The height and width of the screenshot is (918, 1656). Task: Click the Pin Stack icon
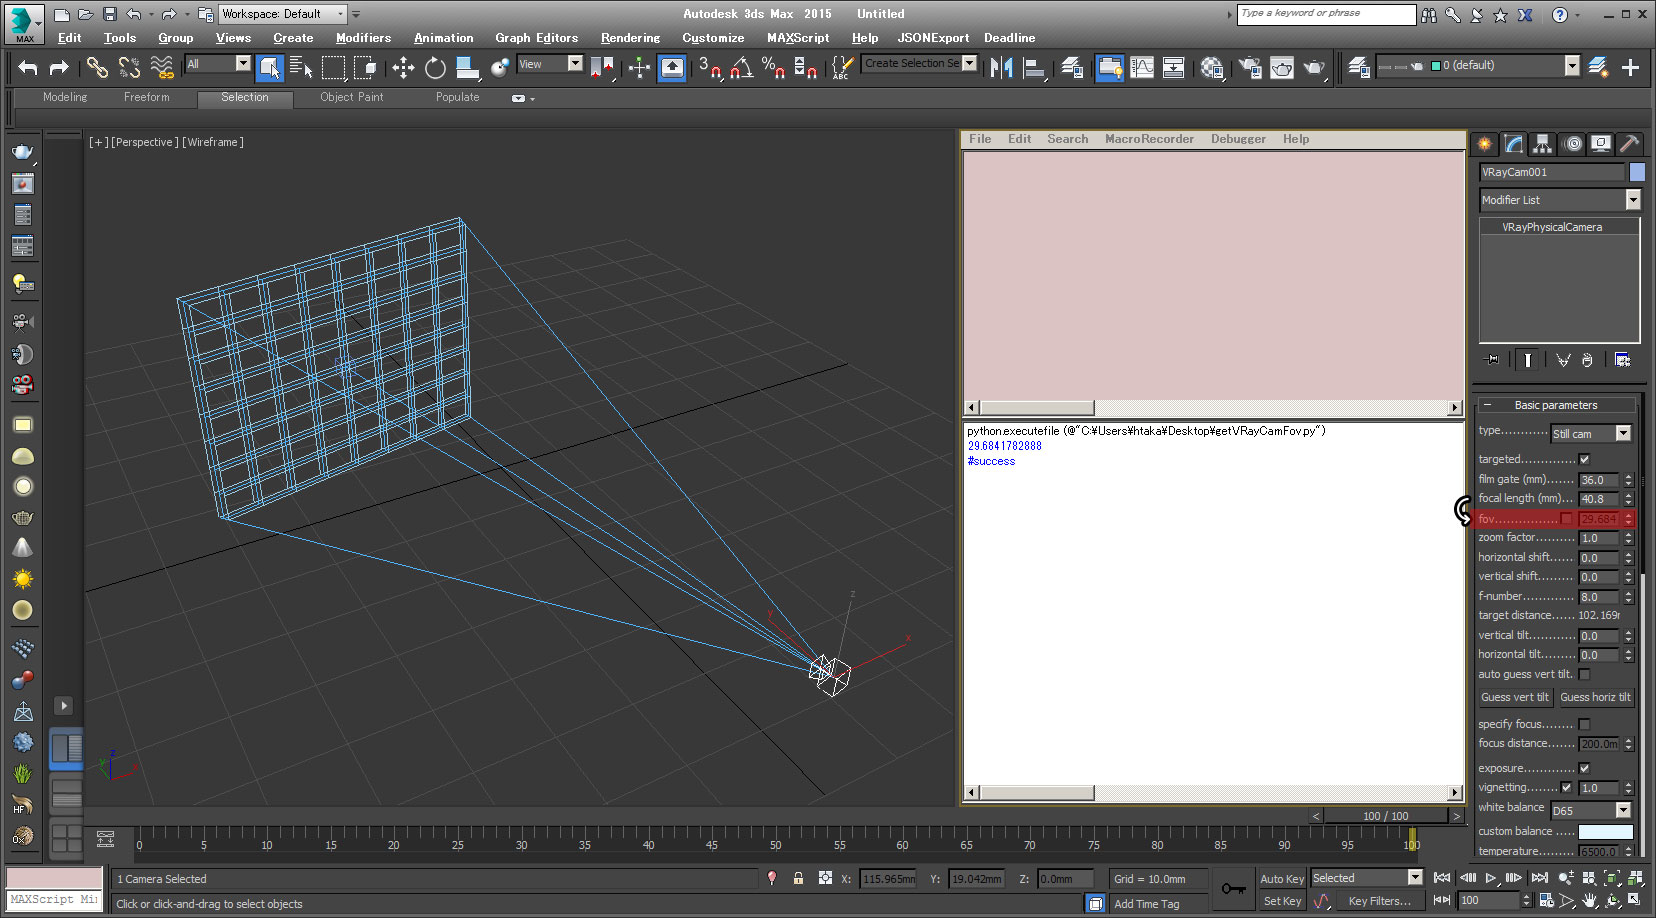(1493, 360)
